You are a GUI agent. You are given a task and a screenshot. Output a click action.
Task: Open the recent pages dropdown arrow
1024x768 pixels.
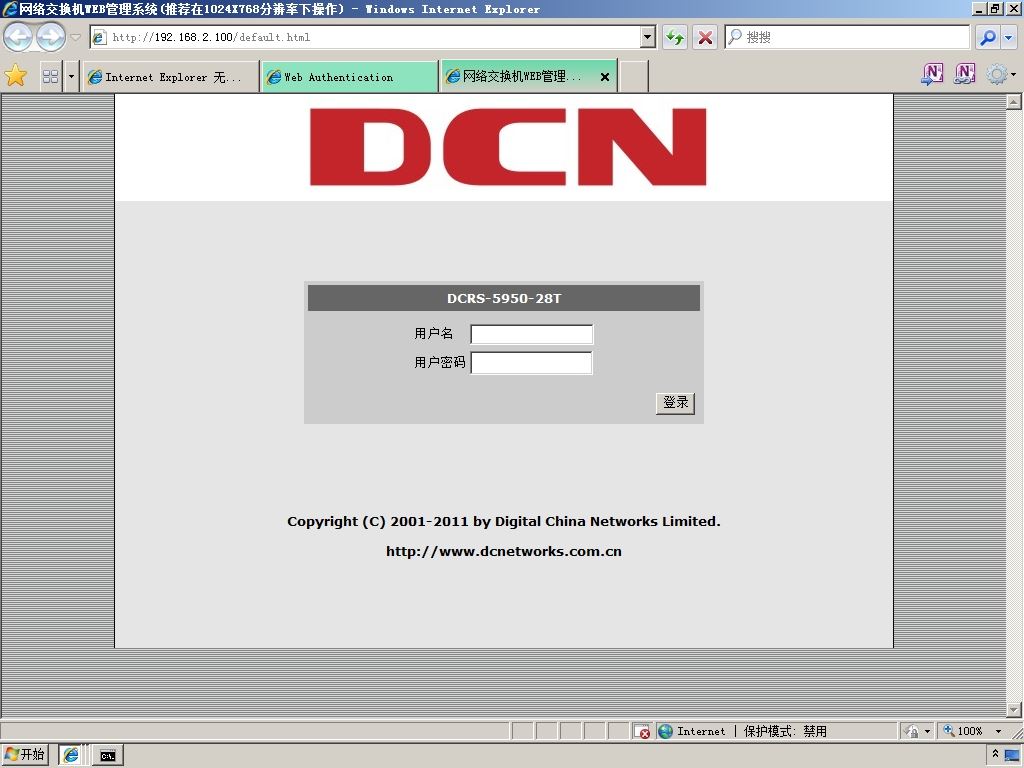[x=76, y=37]
